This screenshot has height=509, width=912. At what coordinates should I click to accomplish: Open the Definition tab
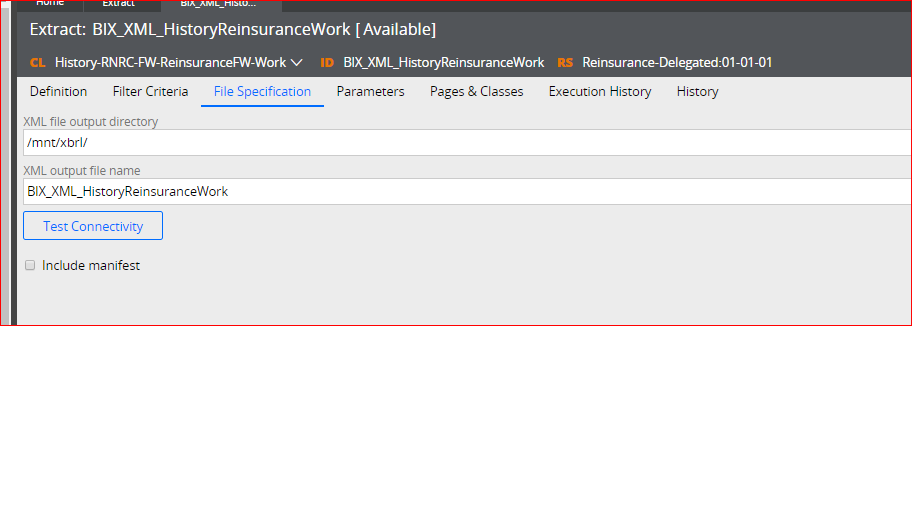[x=58, y=91]
